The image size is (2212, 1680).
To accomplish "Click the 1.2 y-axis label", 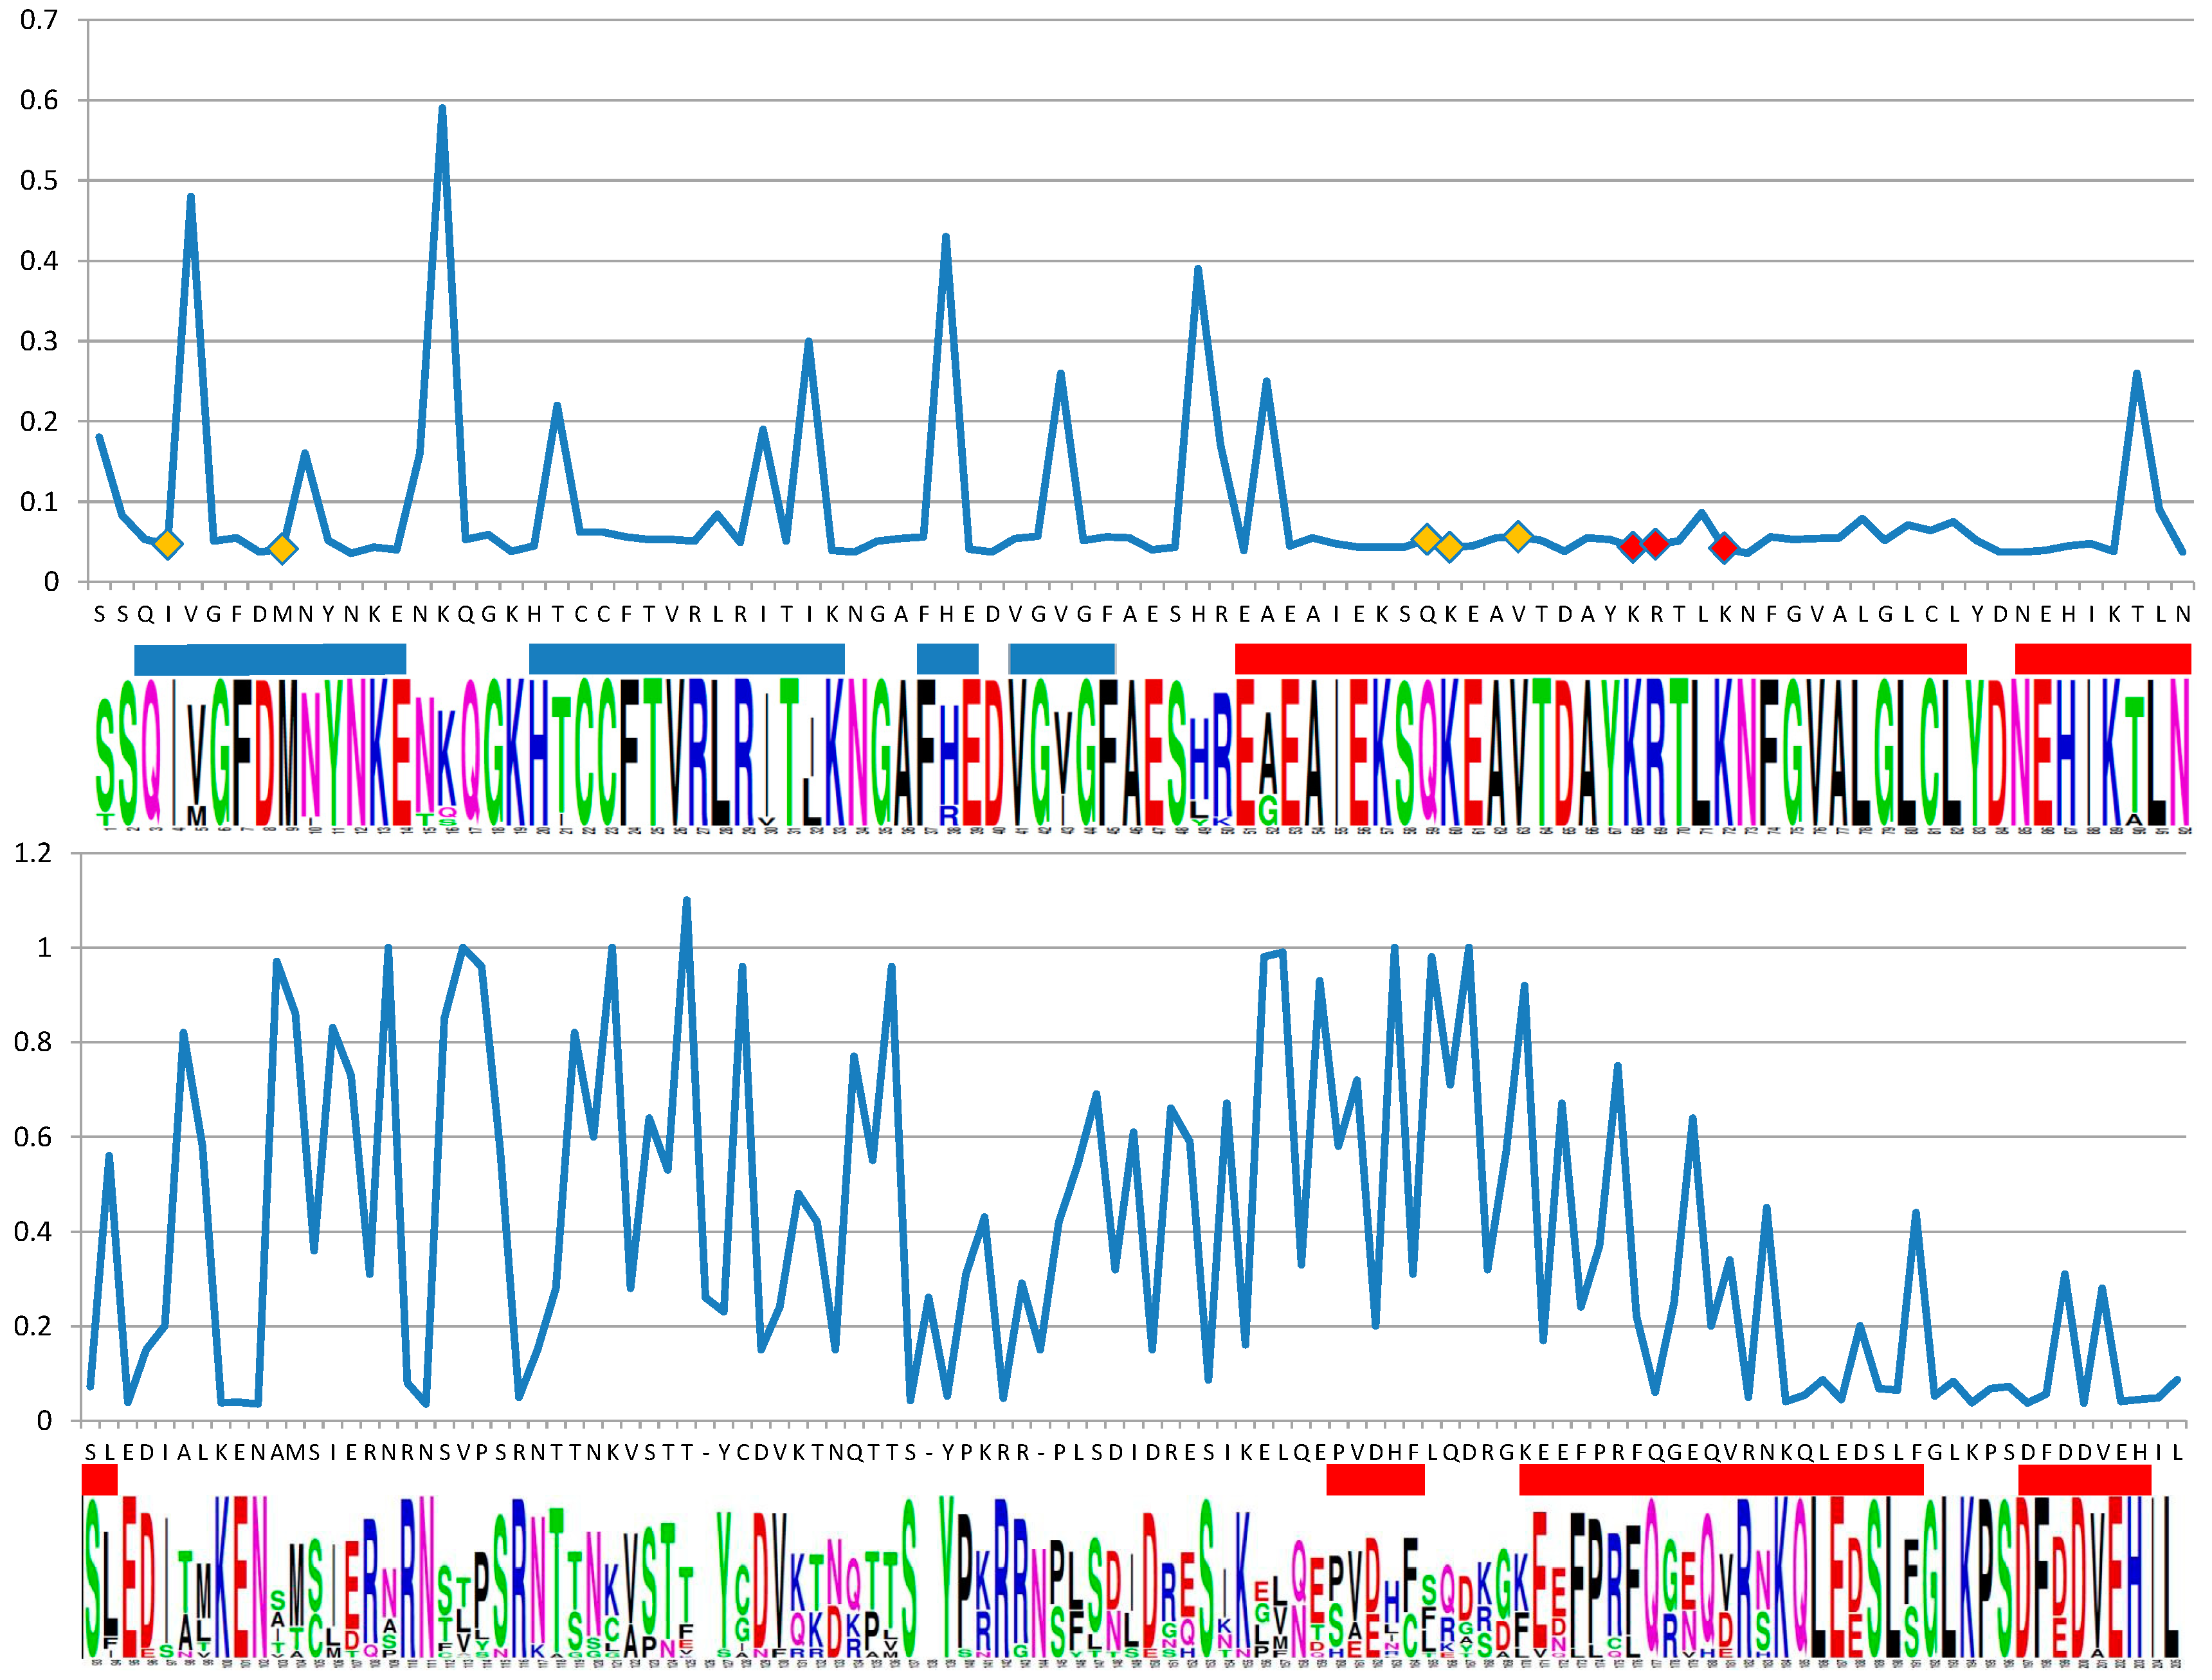I will coord(33,853).
